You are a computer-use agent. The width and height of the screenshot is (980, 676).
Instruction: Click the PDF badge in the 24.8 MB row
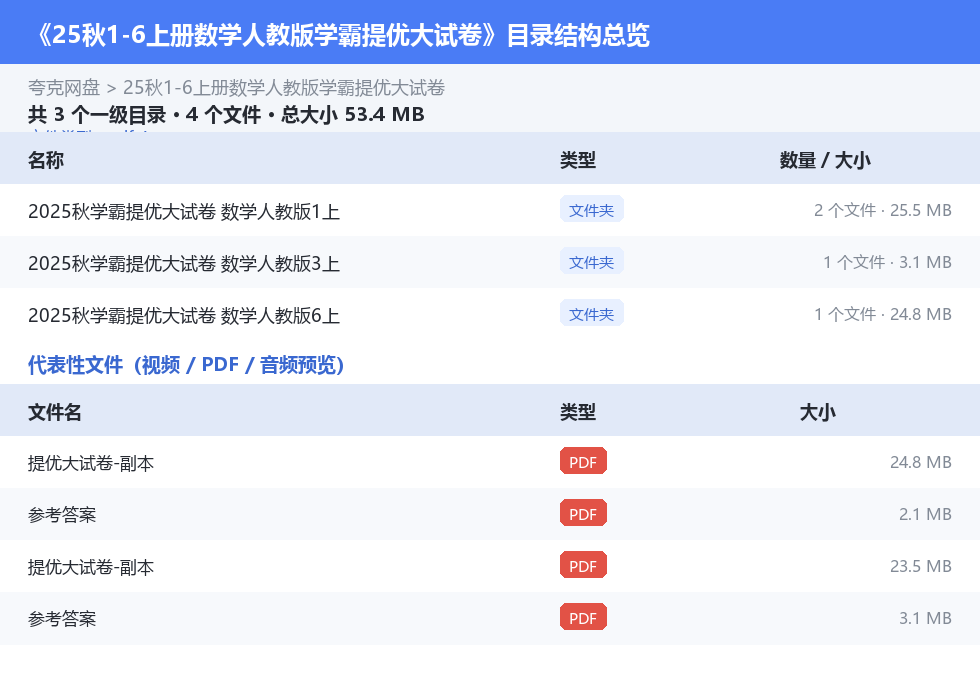pyautogui.click(x=583, y=462)
